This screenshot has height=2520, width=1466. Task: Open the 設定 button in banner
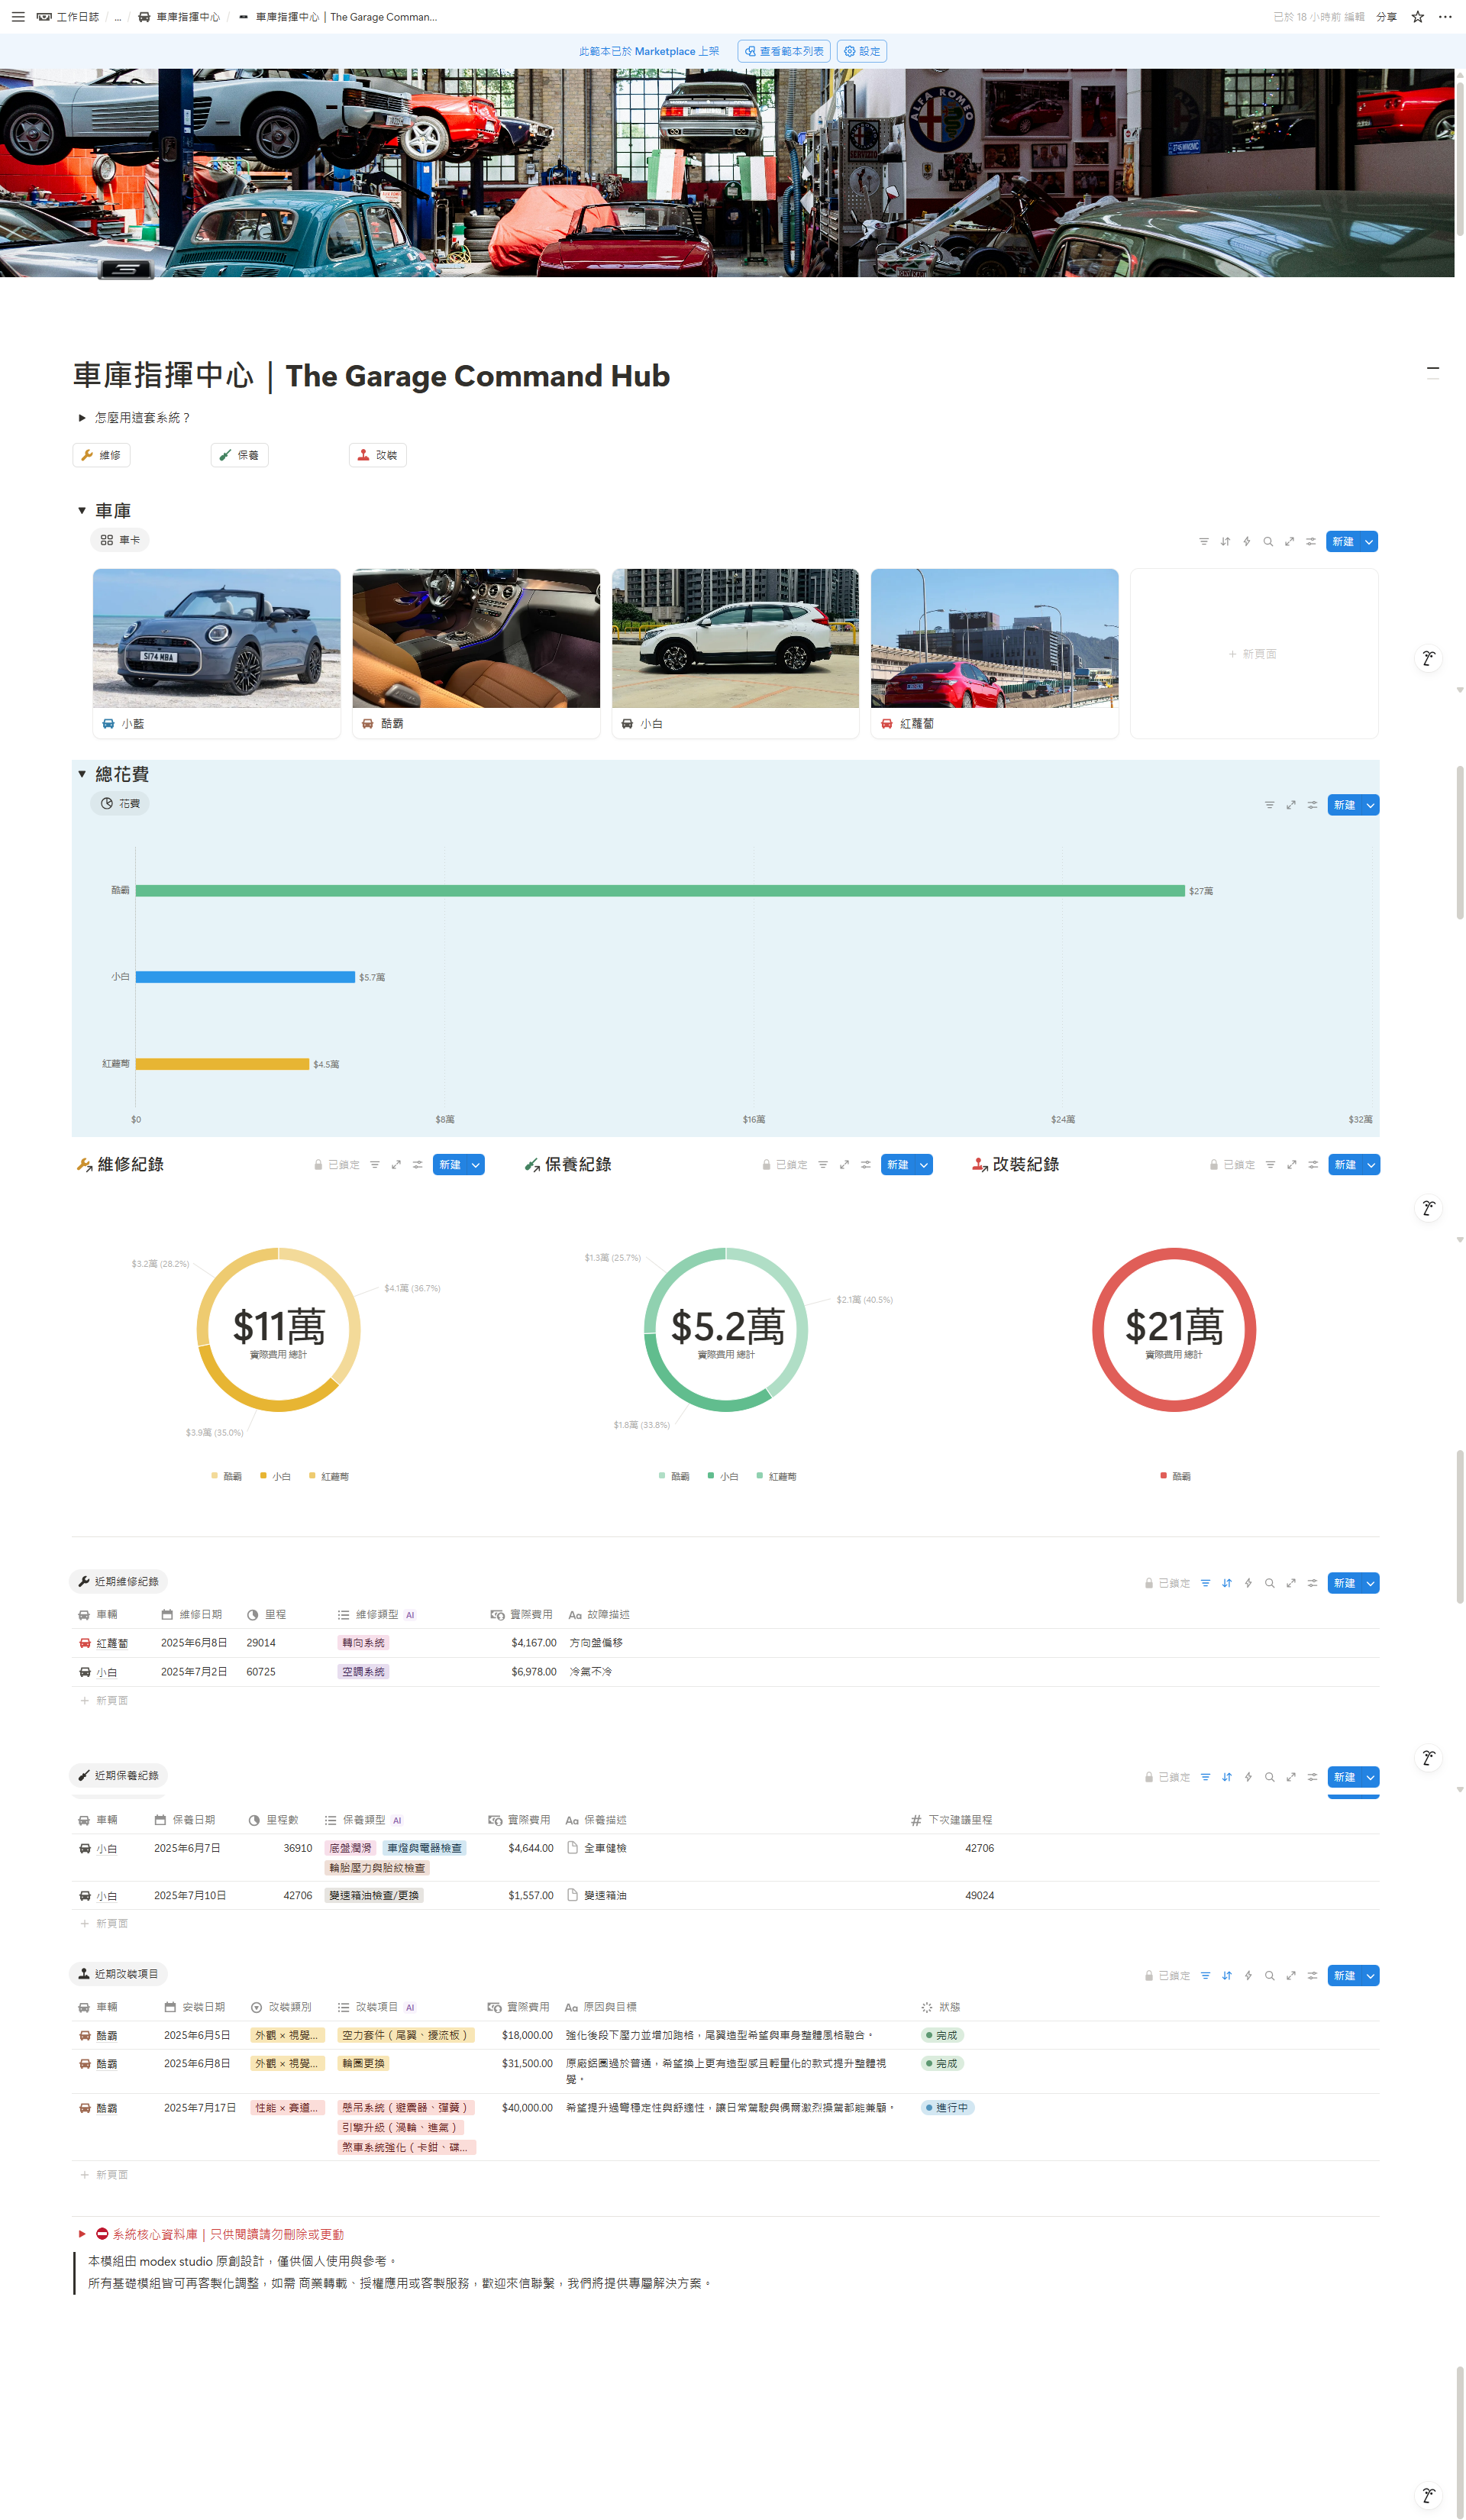pyautogui.click(x=862, y=51)
